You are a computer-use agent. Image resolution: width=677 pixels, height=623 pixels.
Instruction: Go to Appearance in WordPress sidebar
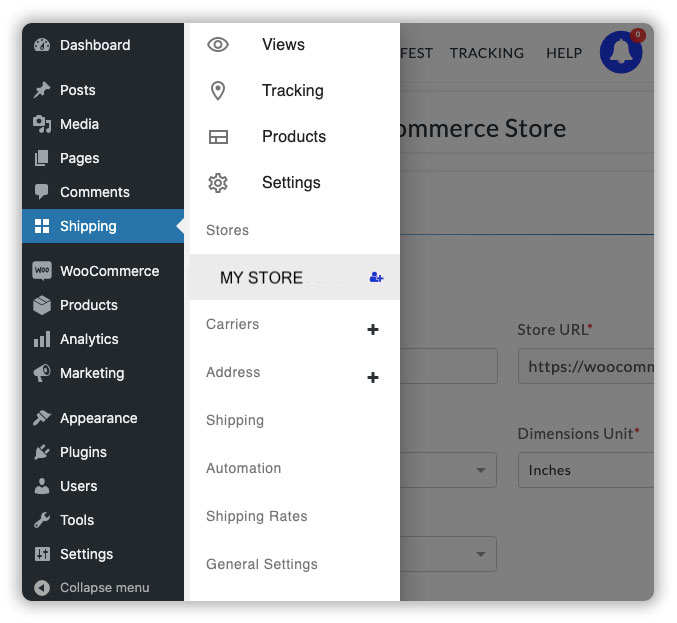98,418
